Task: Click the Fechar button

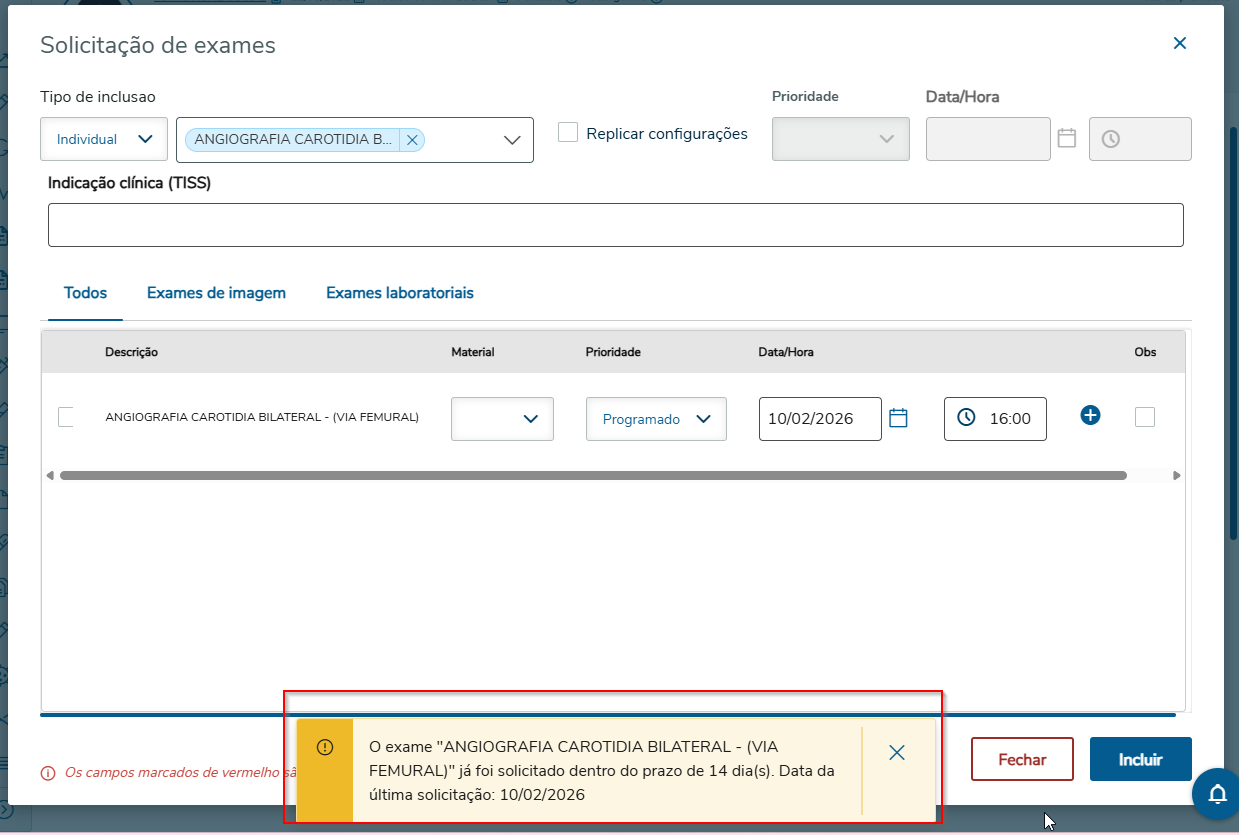Action: (1022, 759)
